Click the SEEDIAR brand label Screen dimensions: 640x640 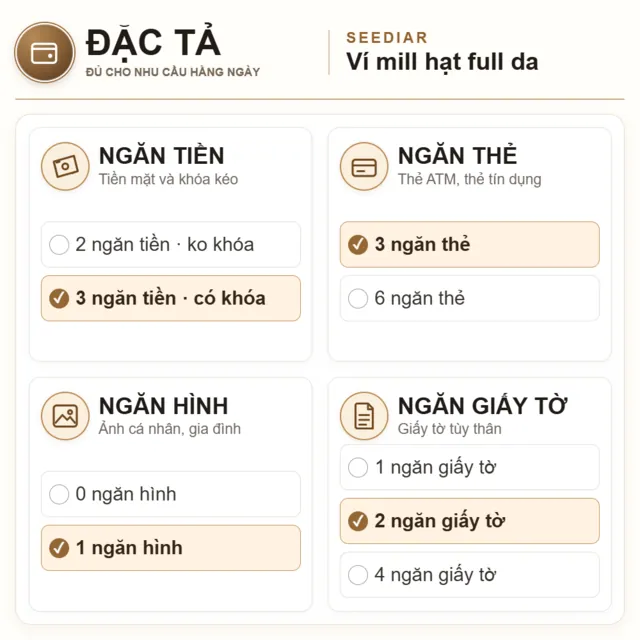387,38
